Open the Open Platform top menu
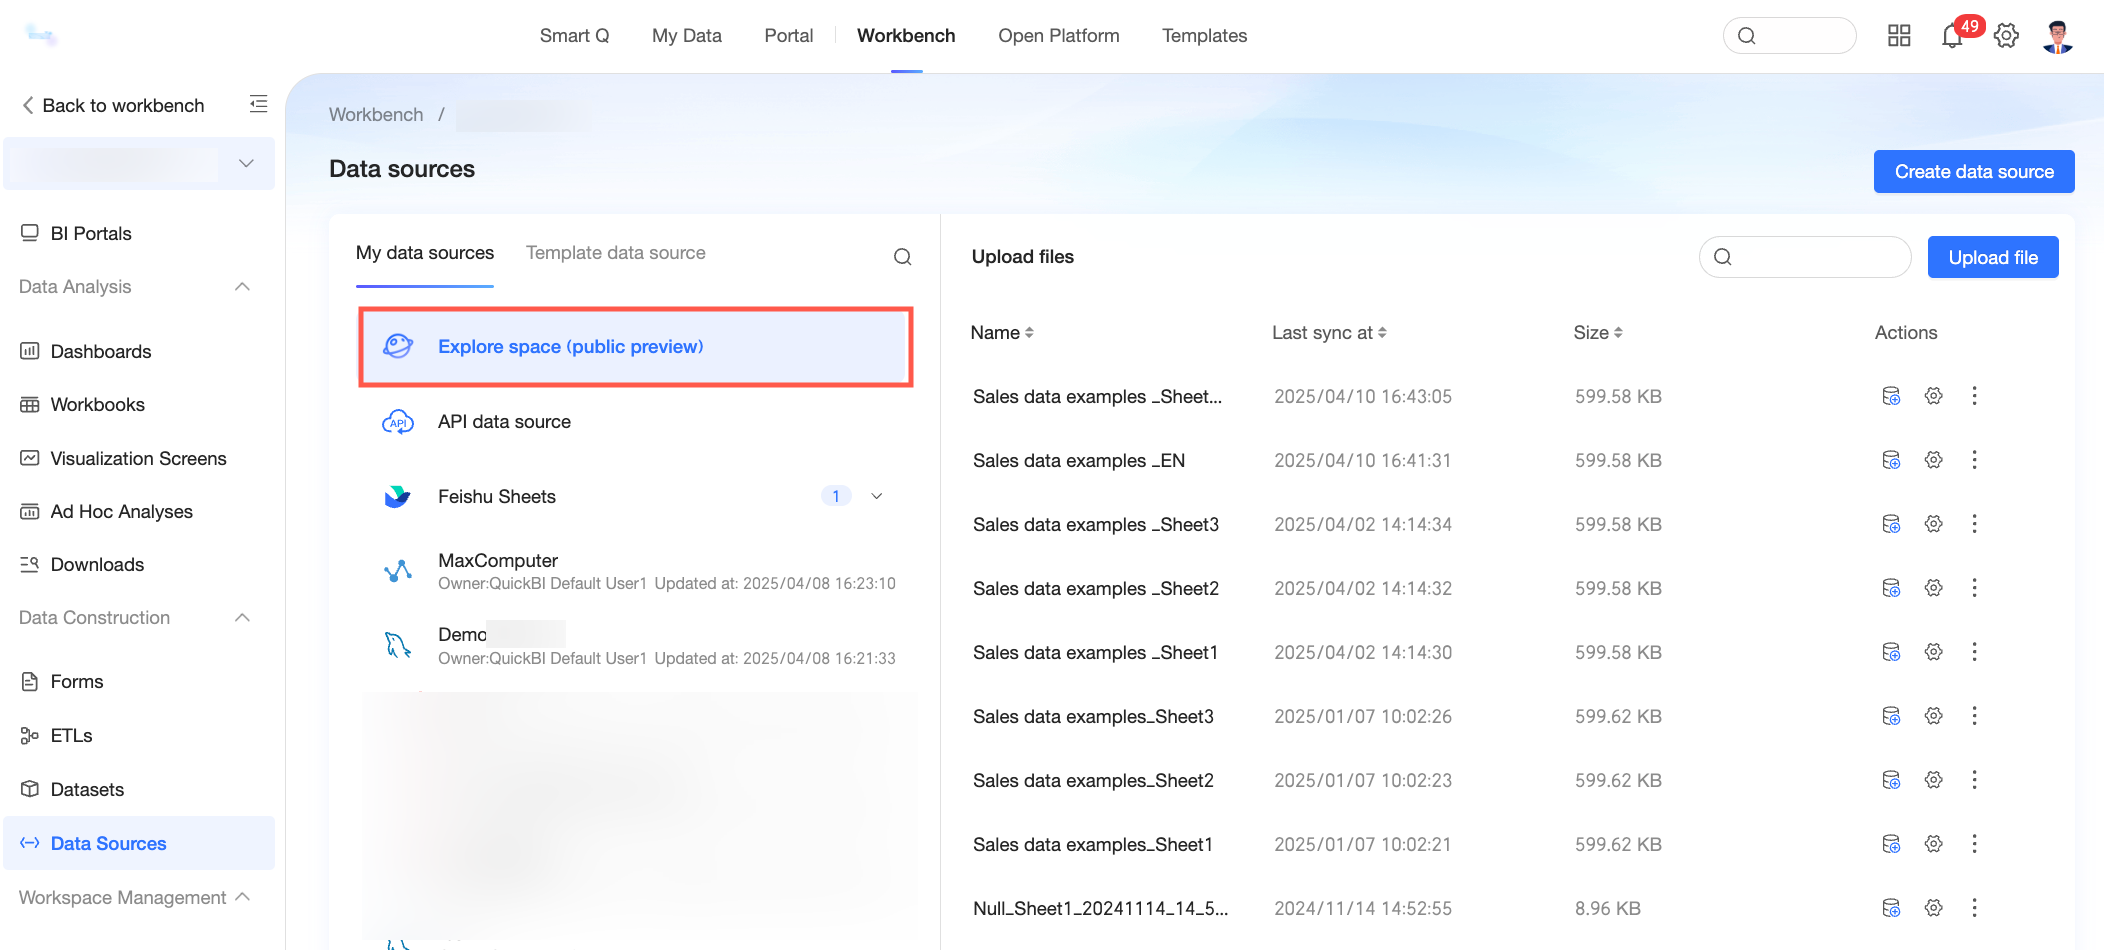Screen dimensions: 2104x950 1059,36
